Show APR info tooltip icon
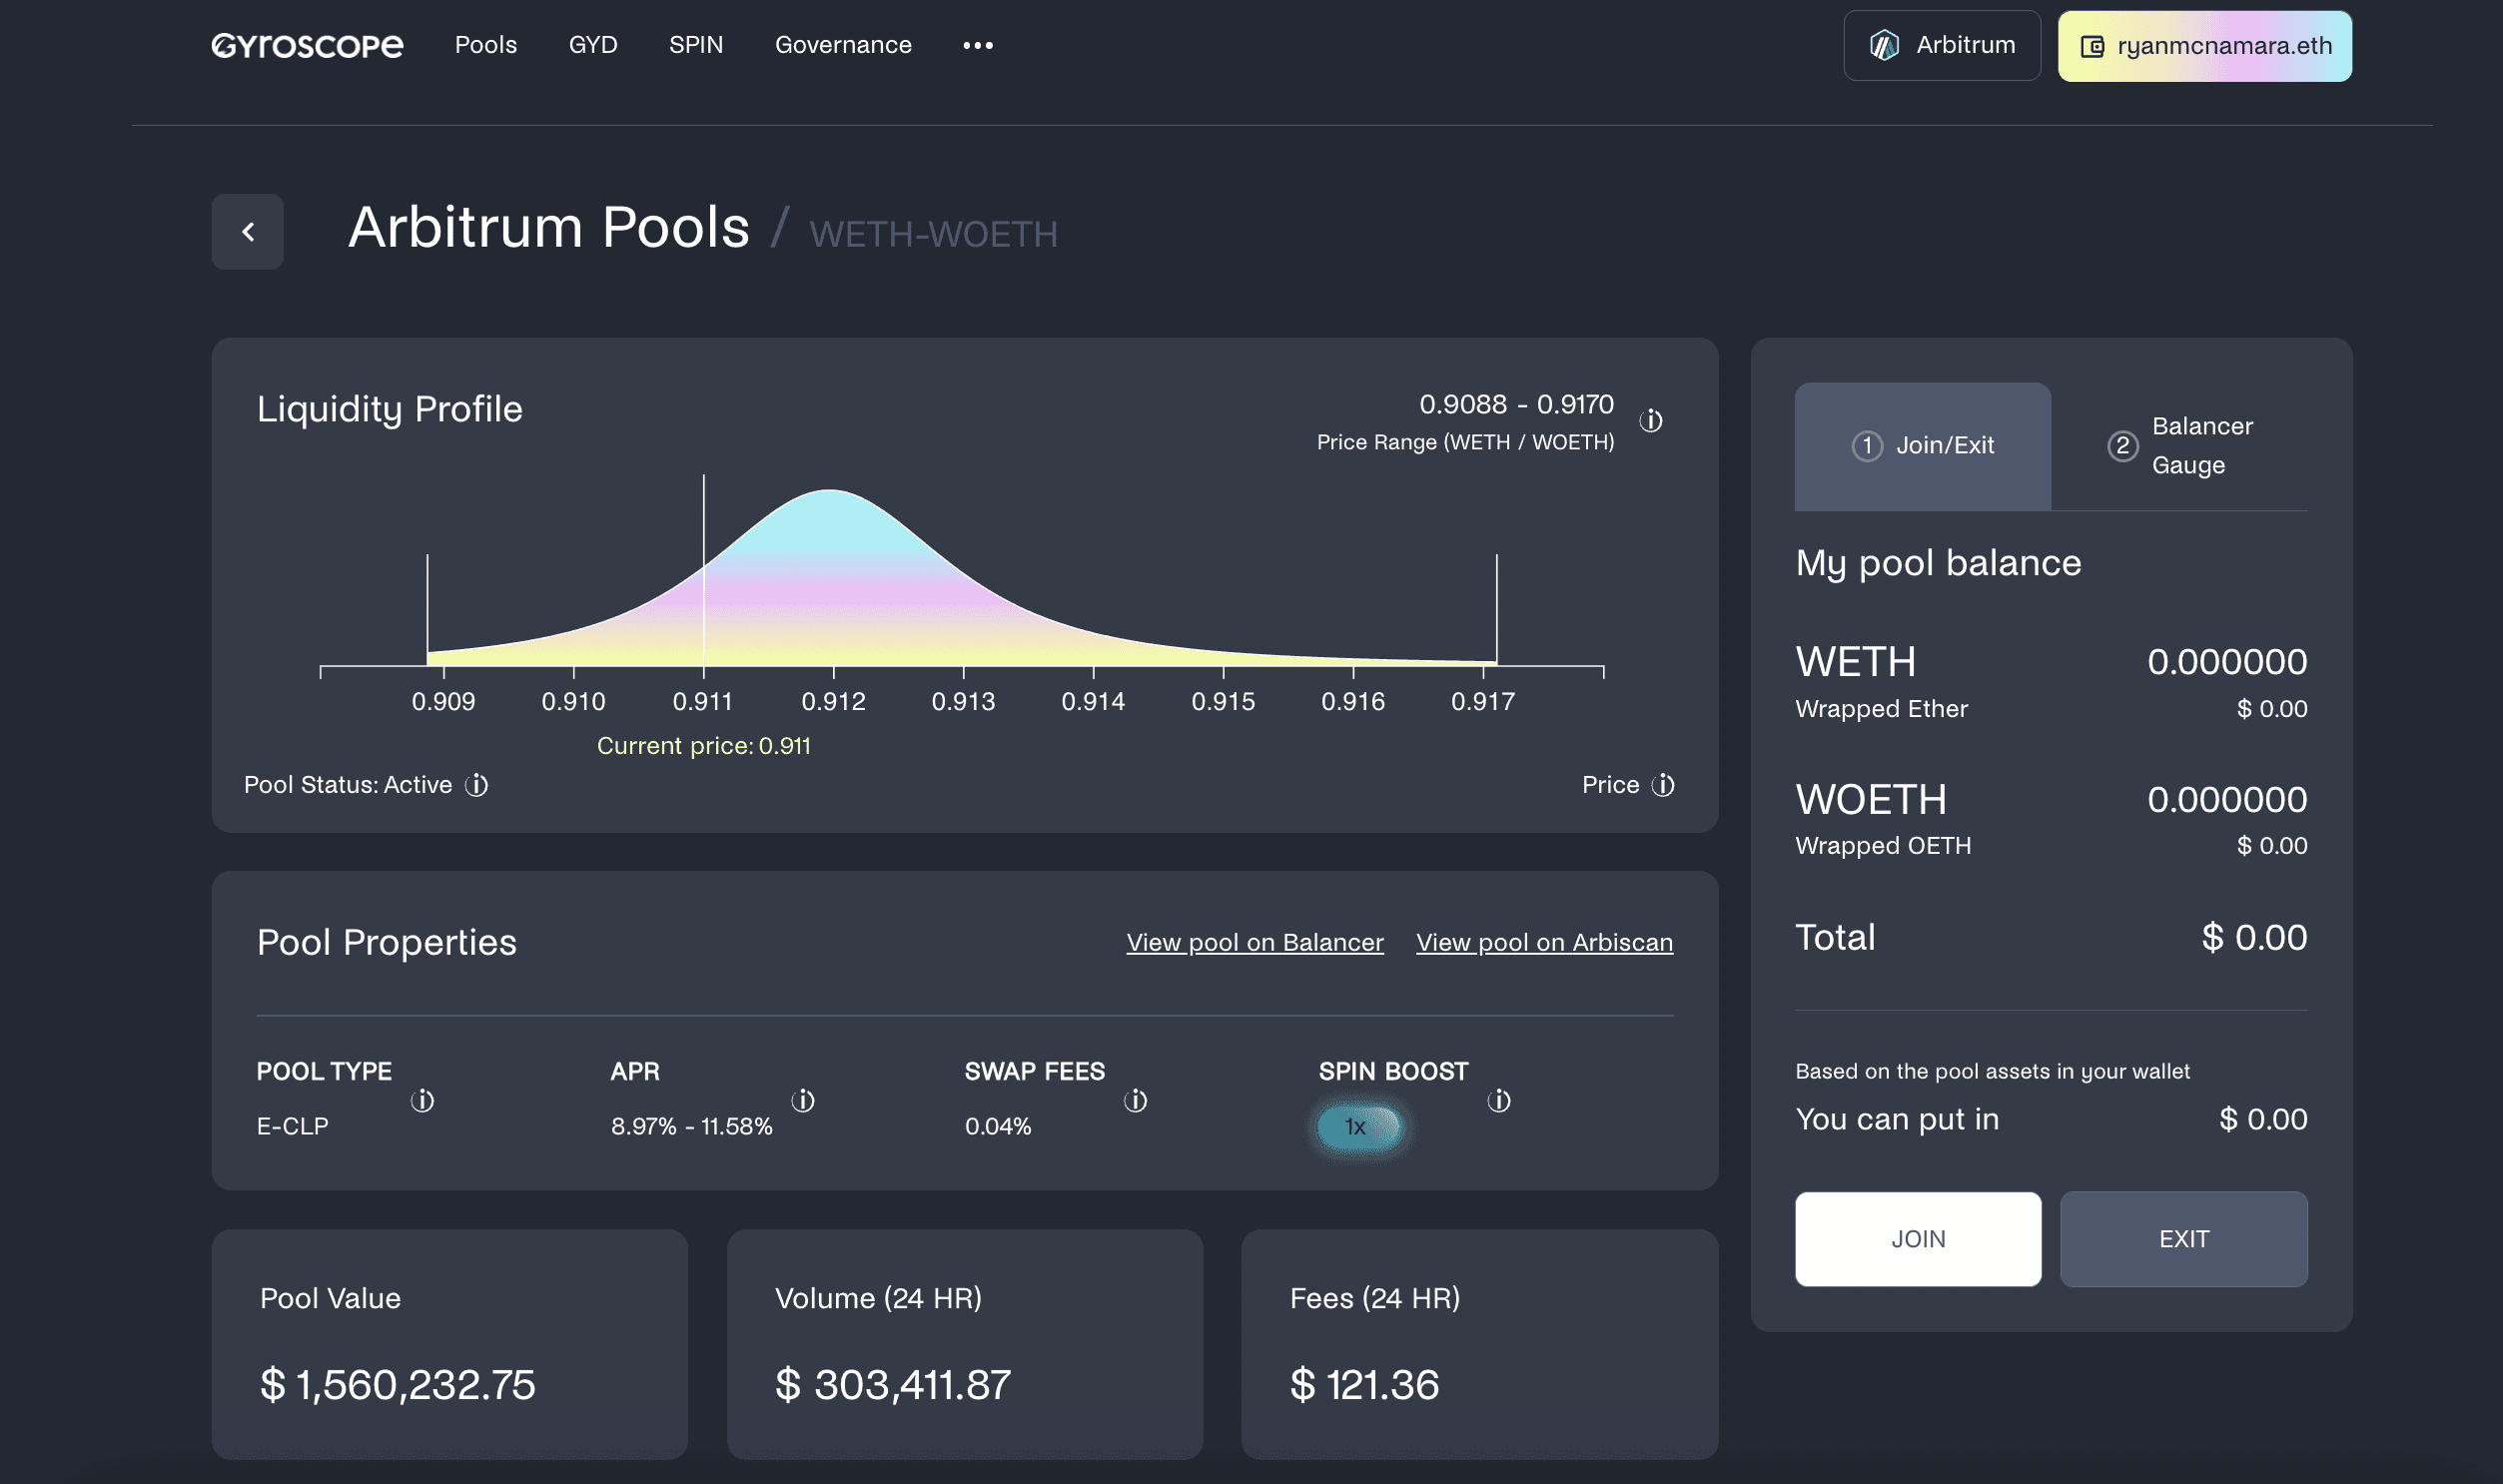 tap(803, 1101)
